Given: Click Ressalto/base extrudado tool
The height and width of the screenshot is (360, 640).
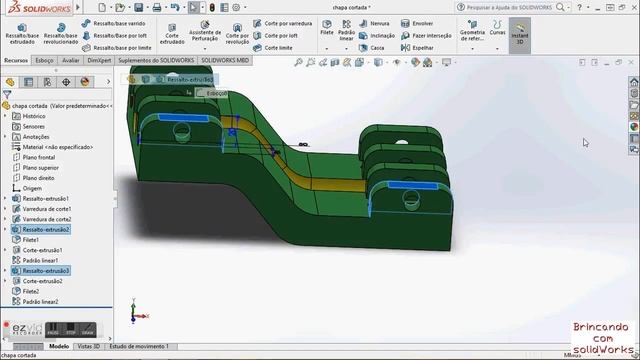Looking at the screenshot, I should click(22, 33).
